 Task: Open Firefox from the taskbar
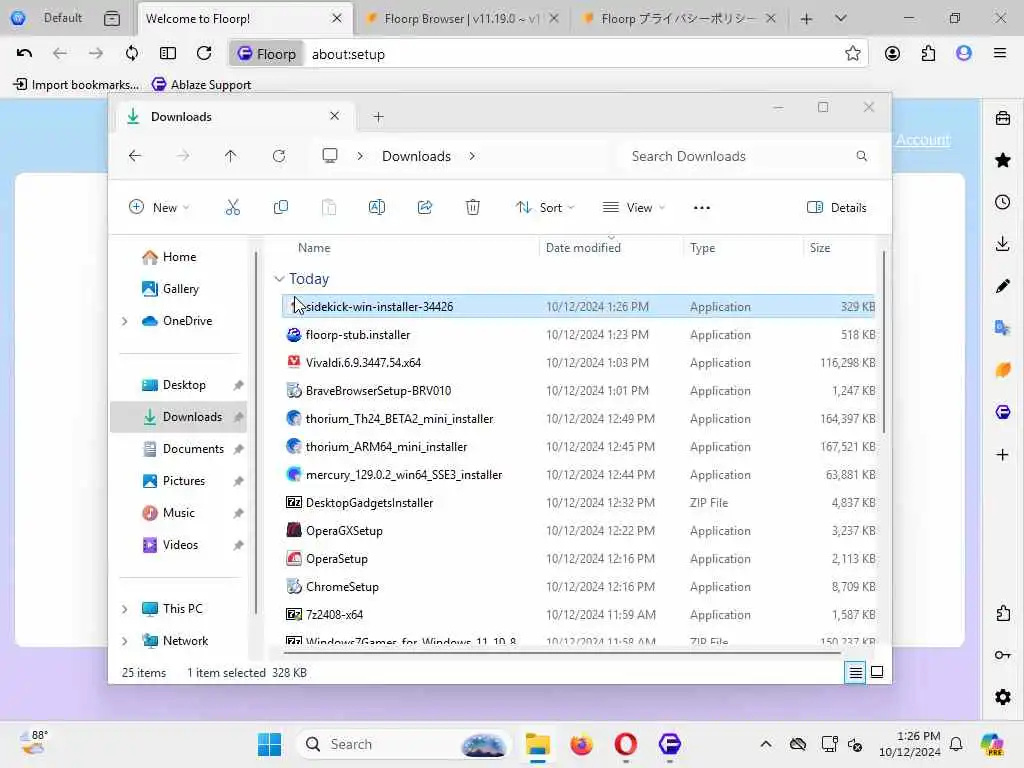581,744
